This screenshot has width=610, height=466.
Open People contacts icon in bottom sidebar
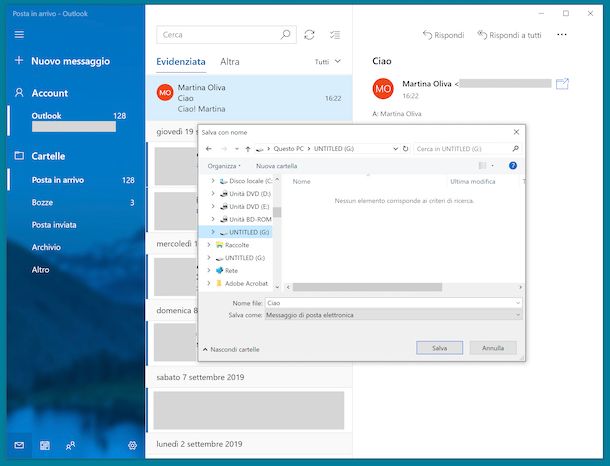[x=70, y=445]
